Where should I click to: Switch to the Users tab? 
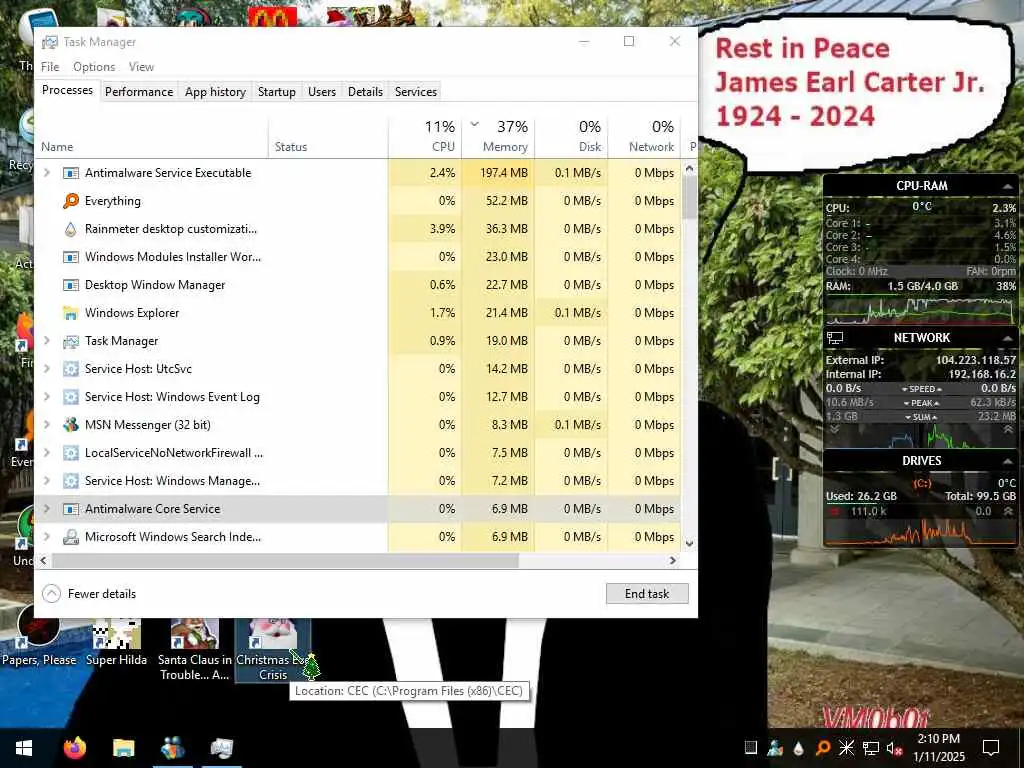click(322, 92)
